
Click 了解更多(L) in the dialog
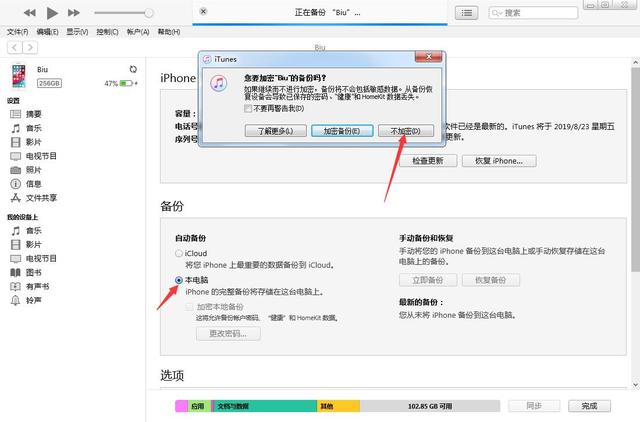tap(276, 131)
